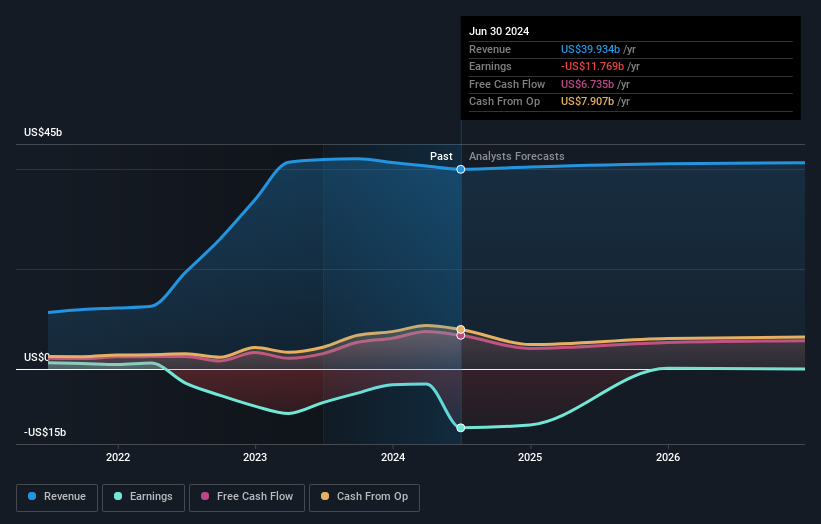Click the 2026 x-axis label
This screenshot has width=821, height=524.
point(668,457)
